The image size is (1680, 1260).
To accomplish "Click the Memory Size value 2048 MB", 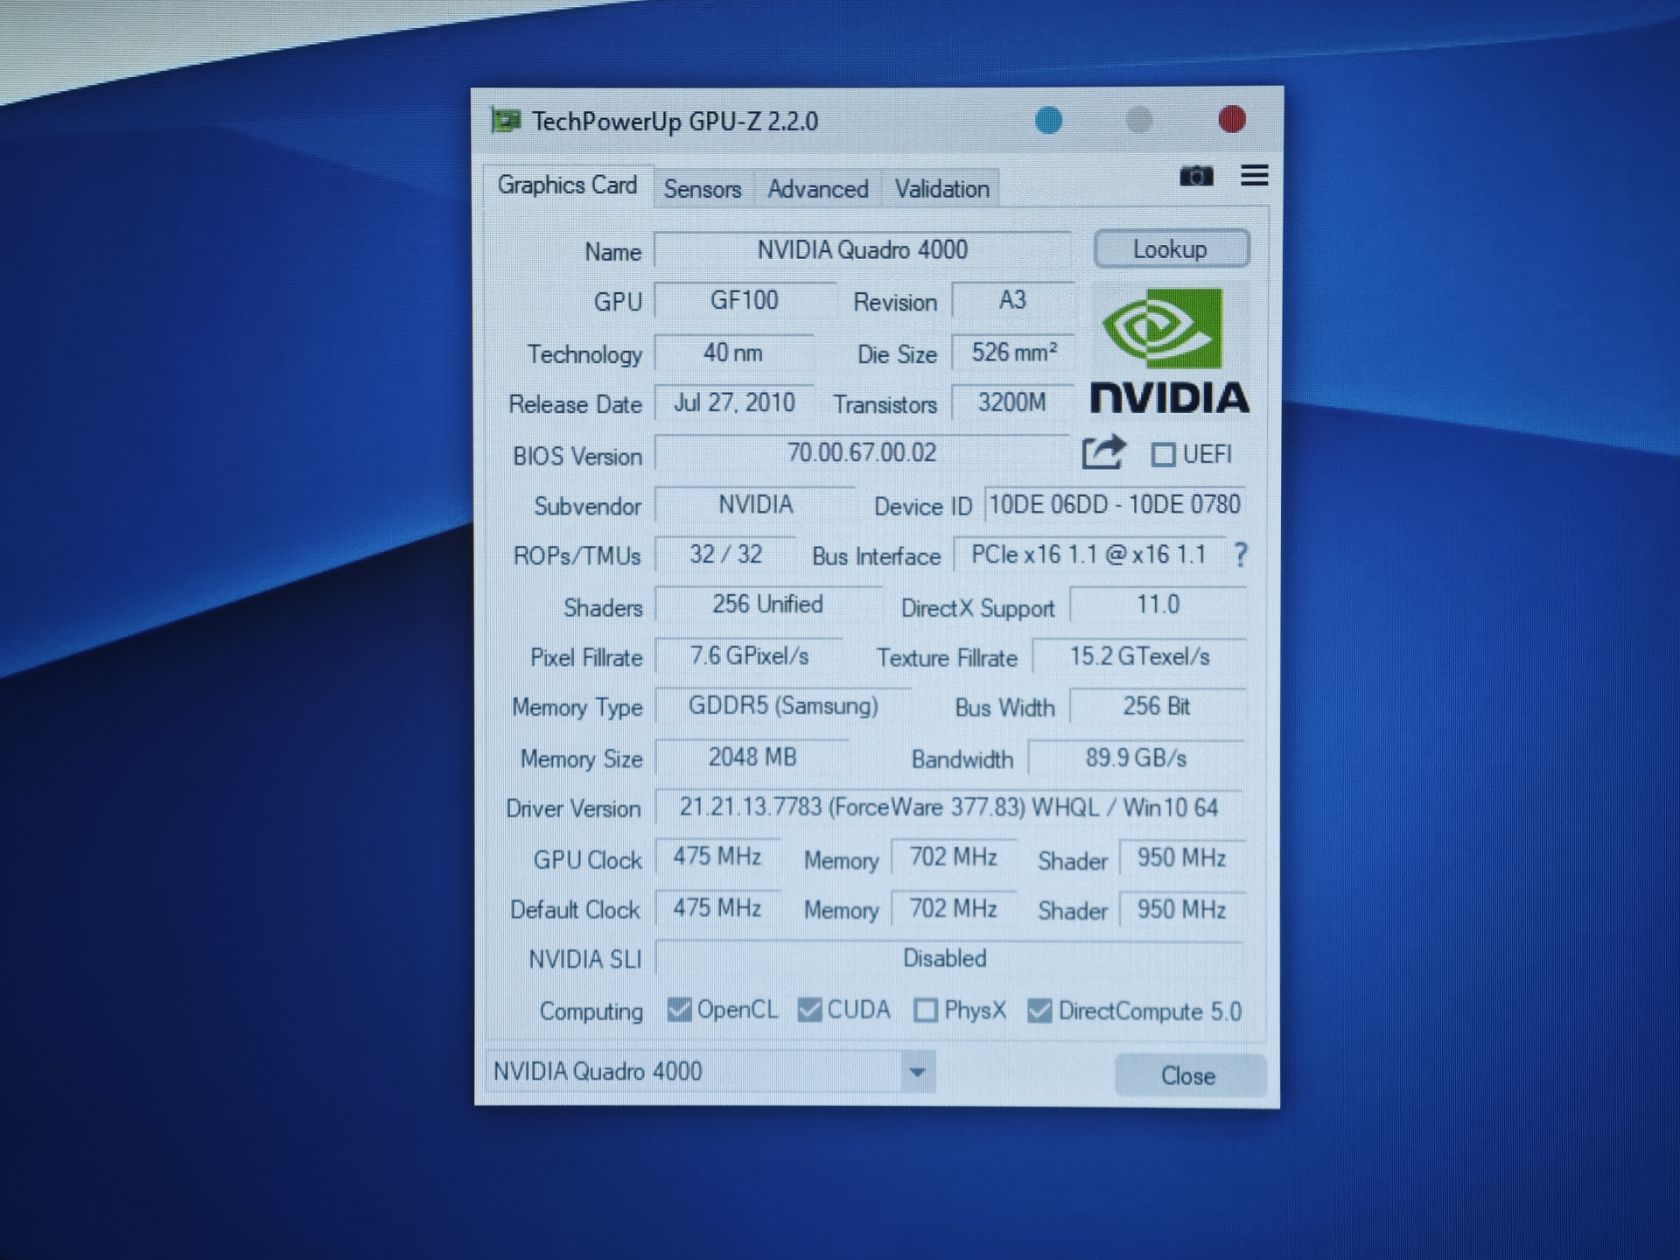I will [x=752, y=757].
